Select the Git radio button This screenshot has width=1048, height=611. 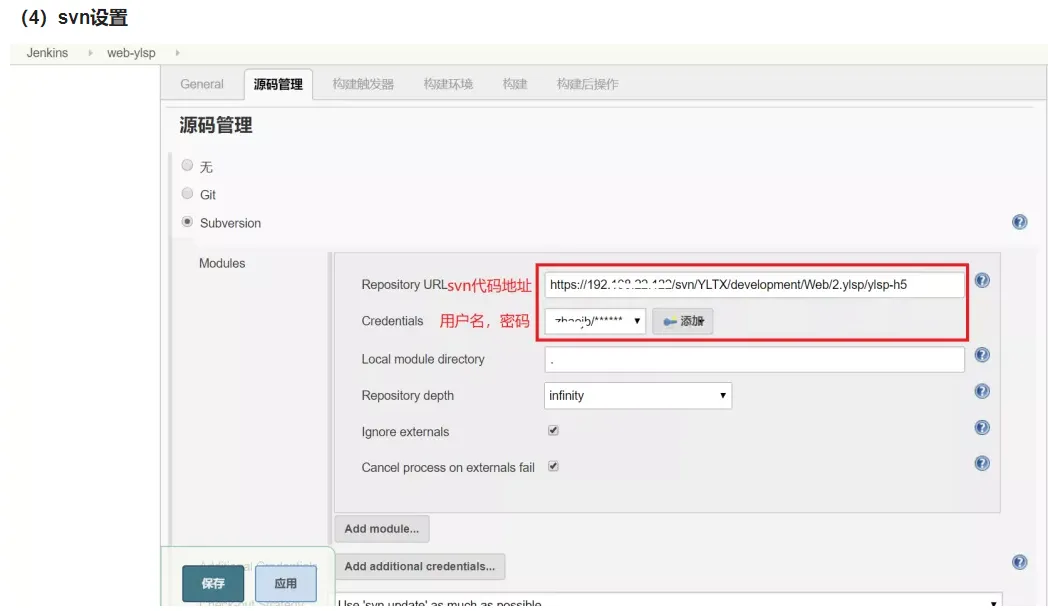point(187,193)
